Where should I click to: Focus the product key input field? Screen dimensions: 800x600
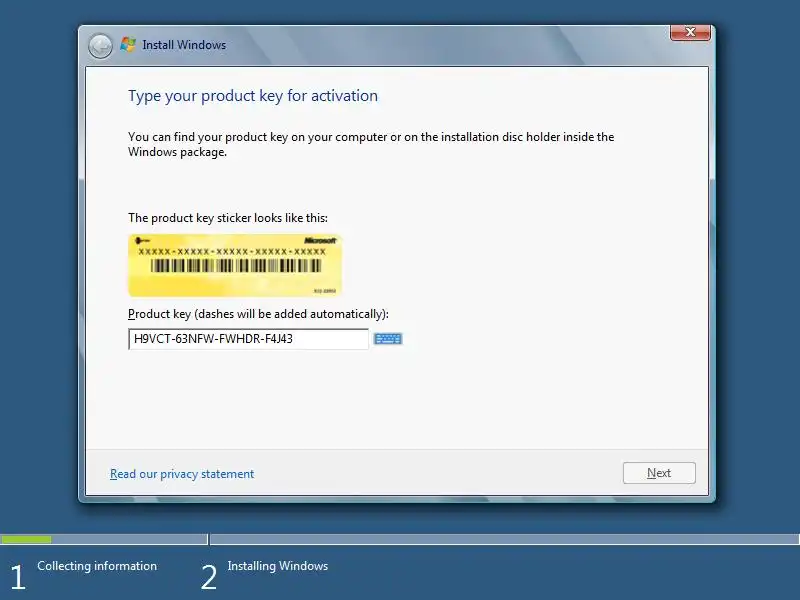248,339
